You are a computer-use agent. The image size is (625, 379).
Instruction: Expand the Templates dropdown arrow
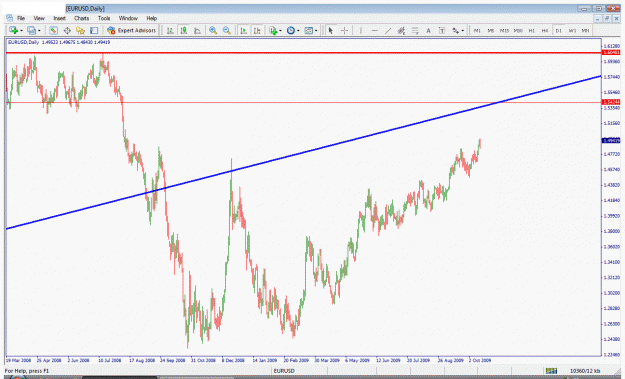point(316,31)
